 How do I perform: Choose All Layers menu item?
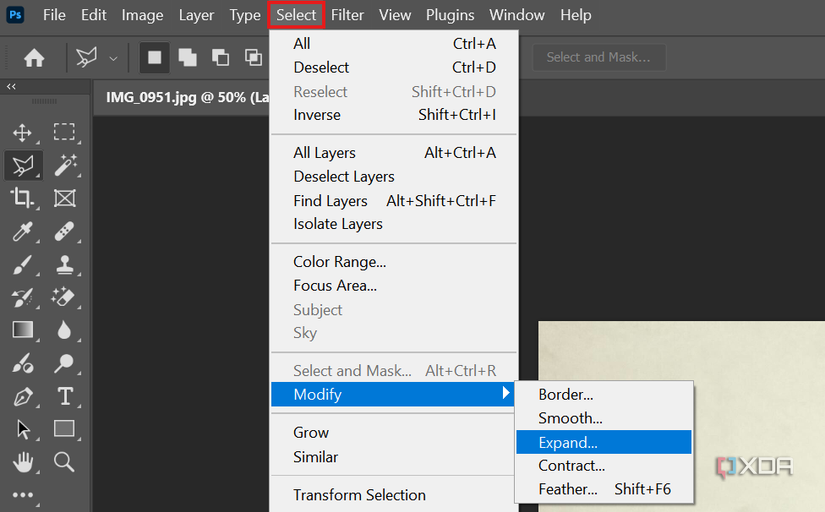[394, 153]
